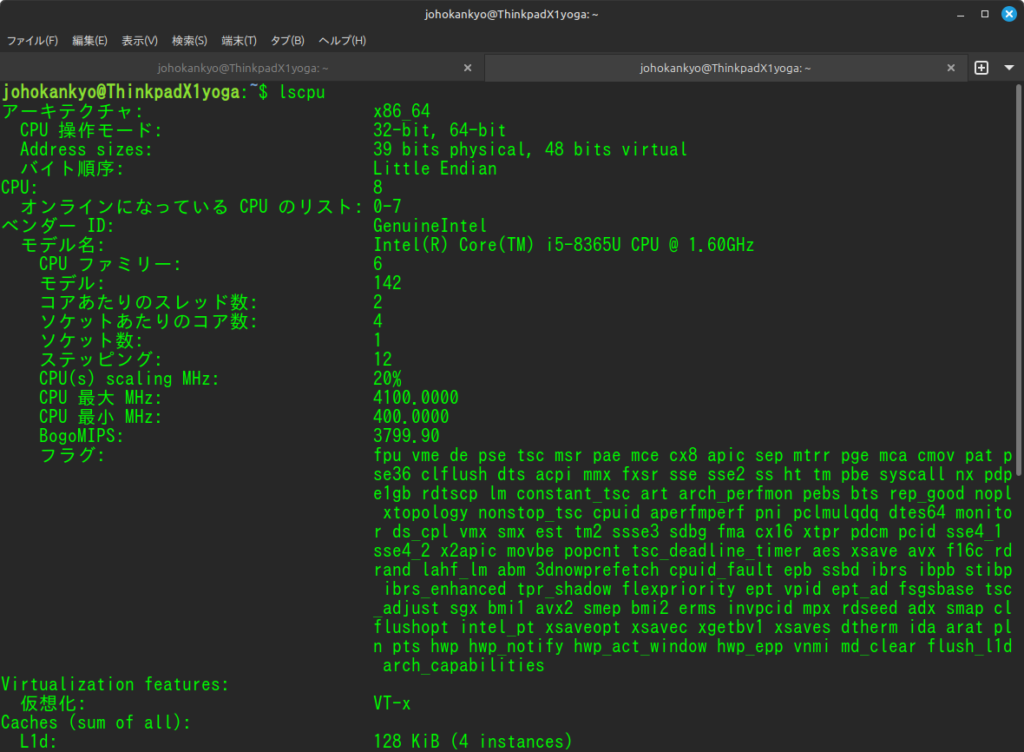Switch to the inactive left terminal tab
1024x752 pixels.
tap(244, 68)
